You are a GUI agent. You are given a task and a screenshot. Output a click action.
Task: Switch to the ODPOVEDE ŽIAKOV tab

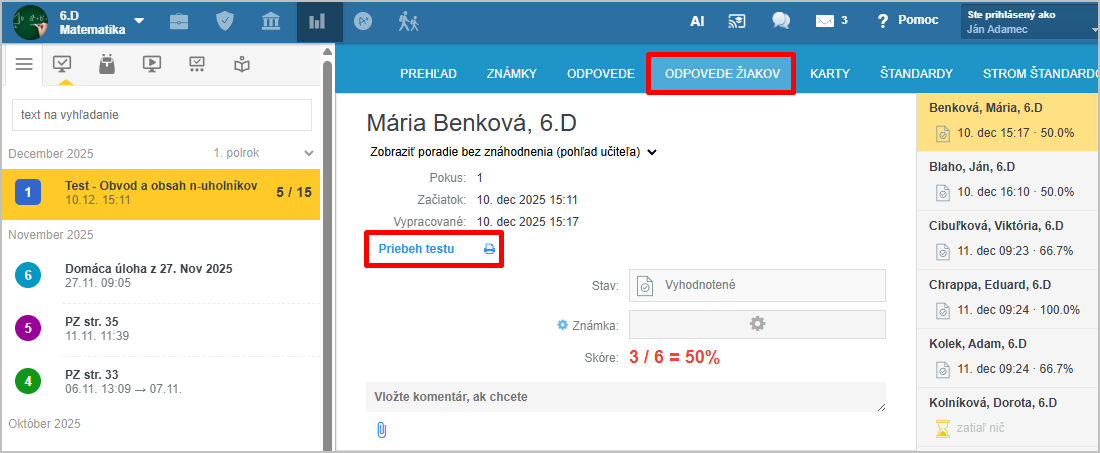[721, 74]
